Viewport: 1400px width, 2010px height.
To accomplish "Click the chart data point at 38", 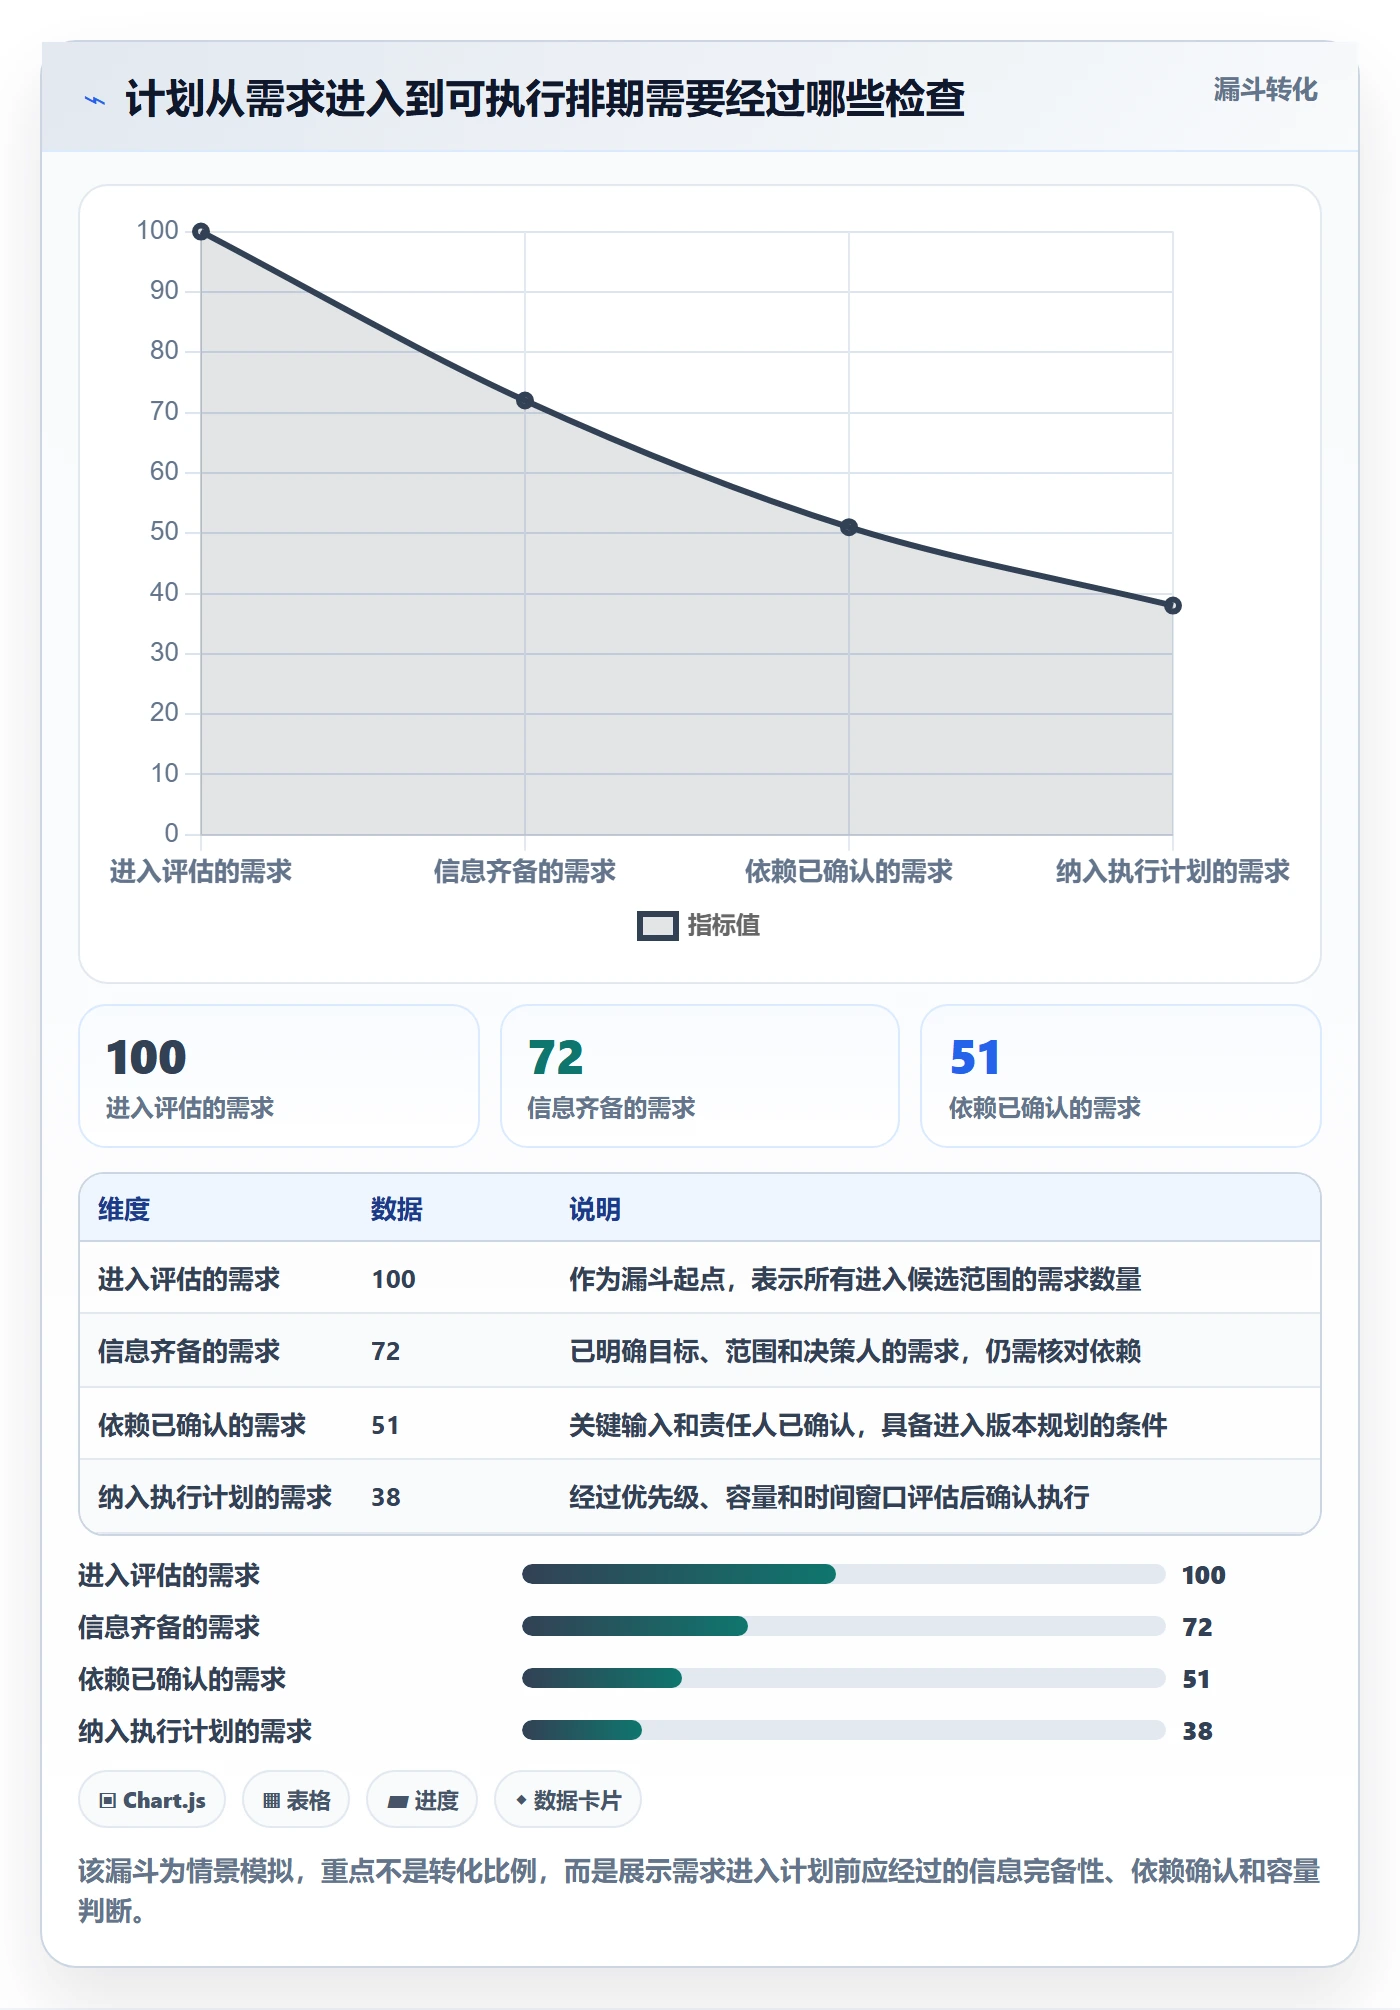I will pos(1173,606).
